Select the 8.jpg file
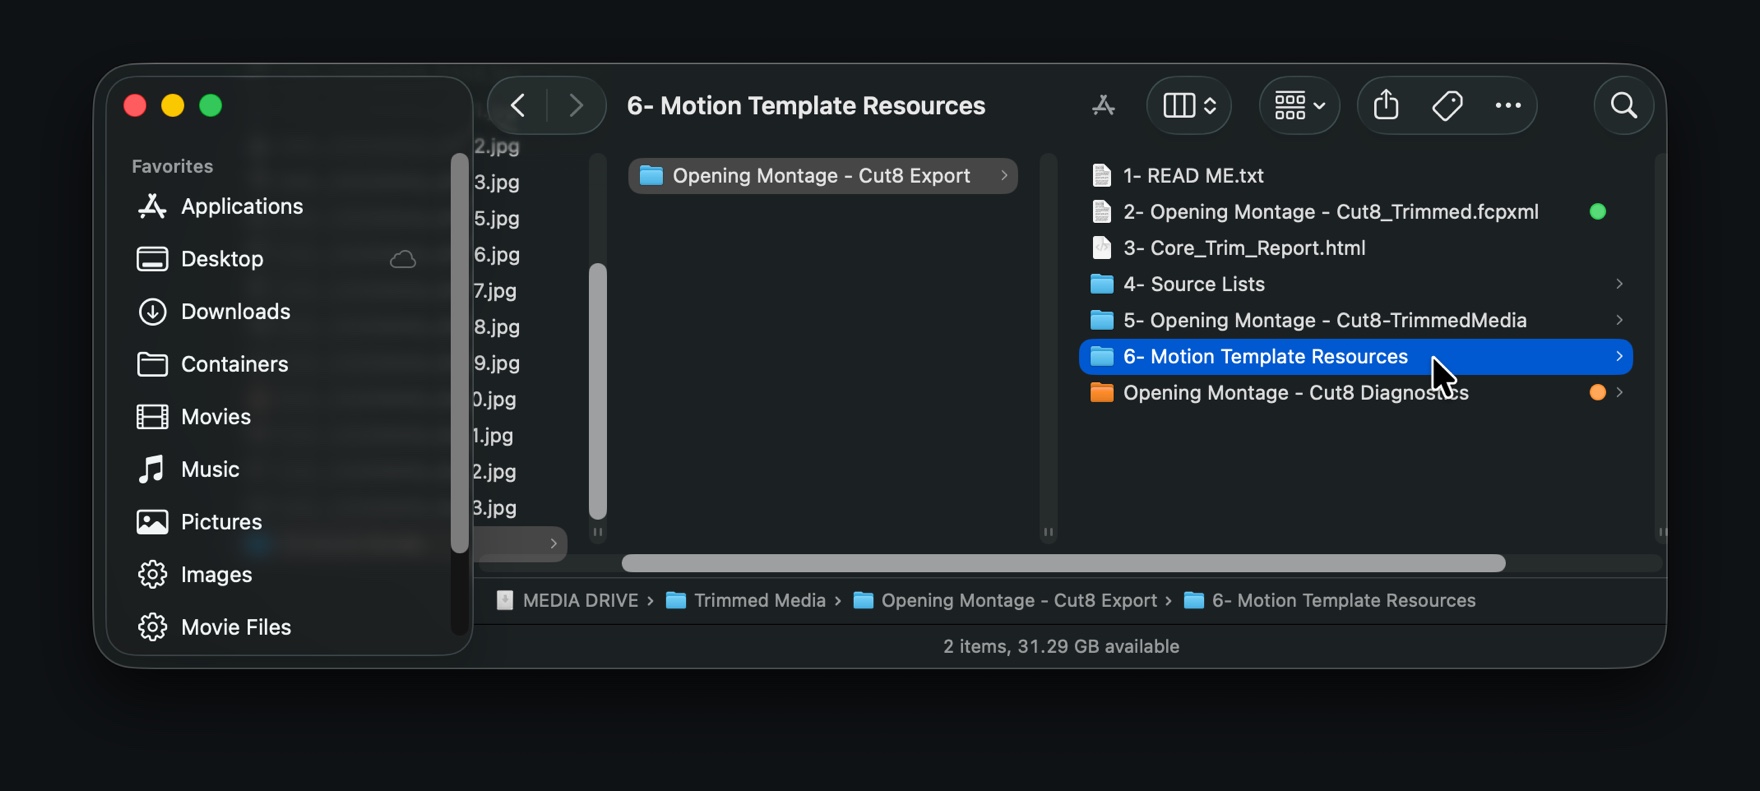This screenshot has height=791, width=1760. point(497,327)
